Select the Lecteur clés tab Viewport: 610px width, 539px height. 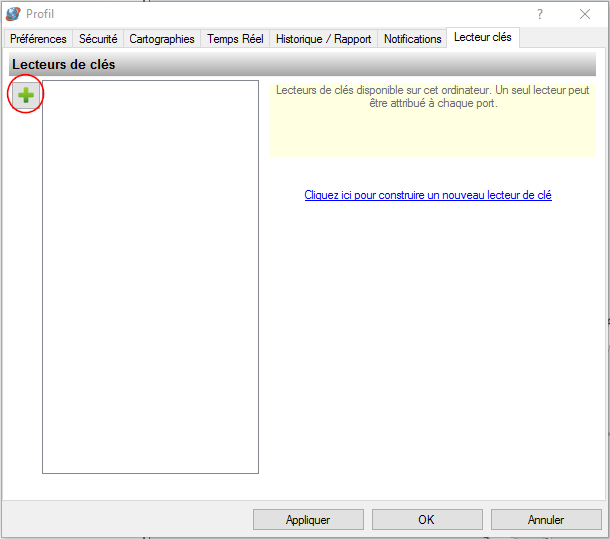tap(482, 38)
